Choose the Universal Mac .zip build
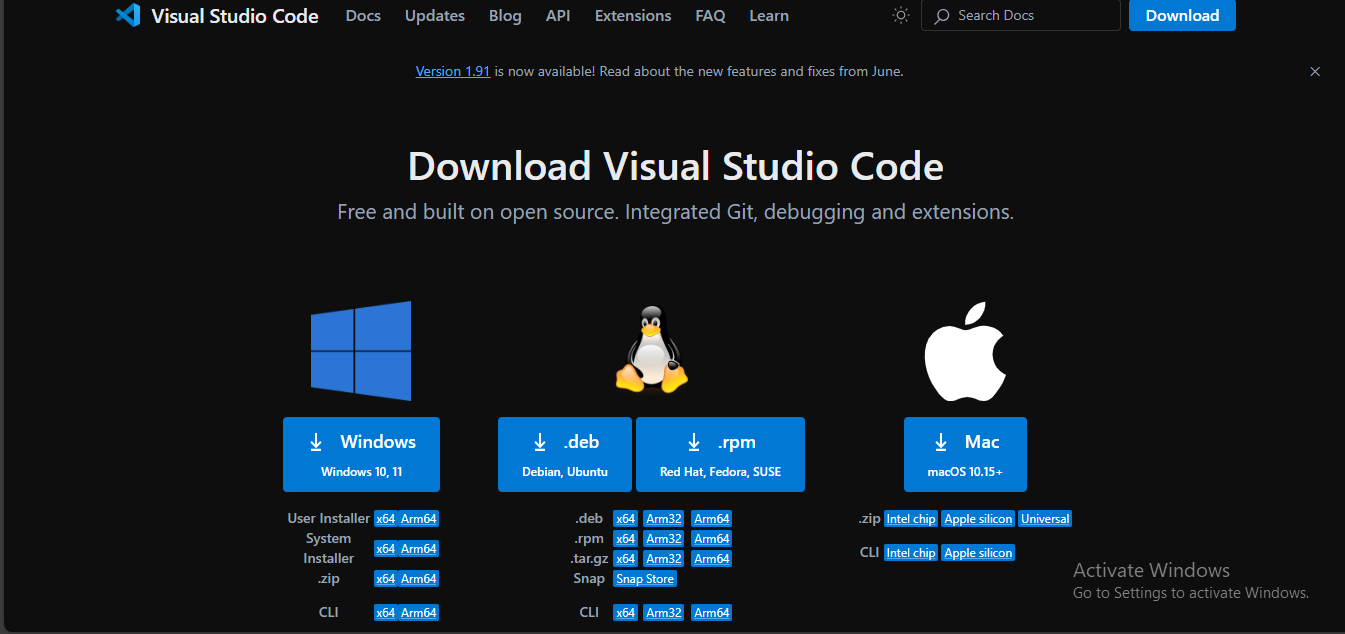The image size is (1345, 634). pos(1045,519)
